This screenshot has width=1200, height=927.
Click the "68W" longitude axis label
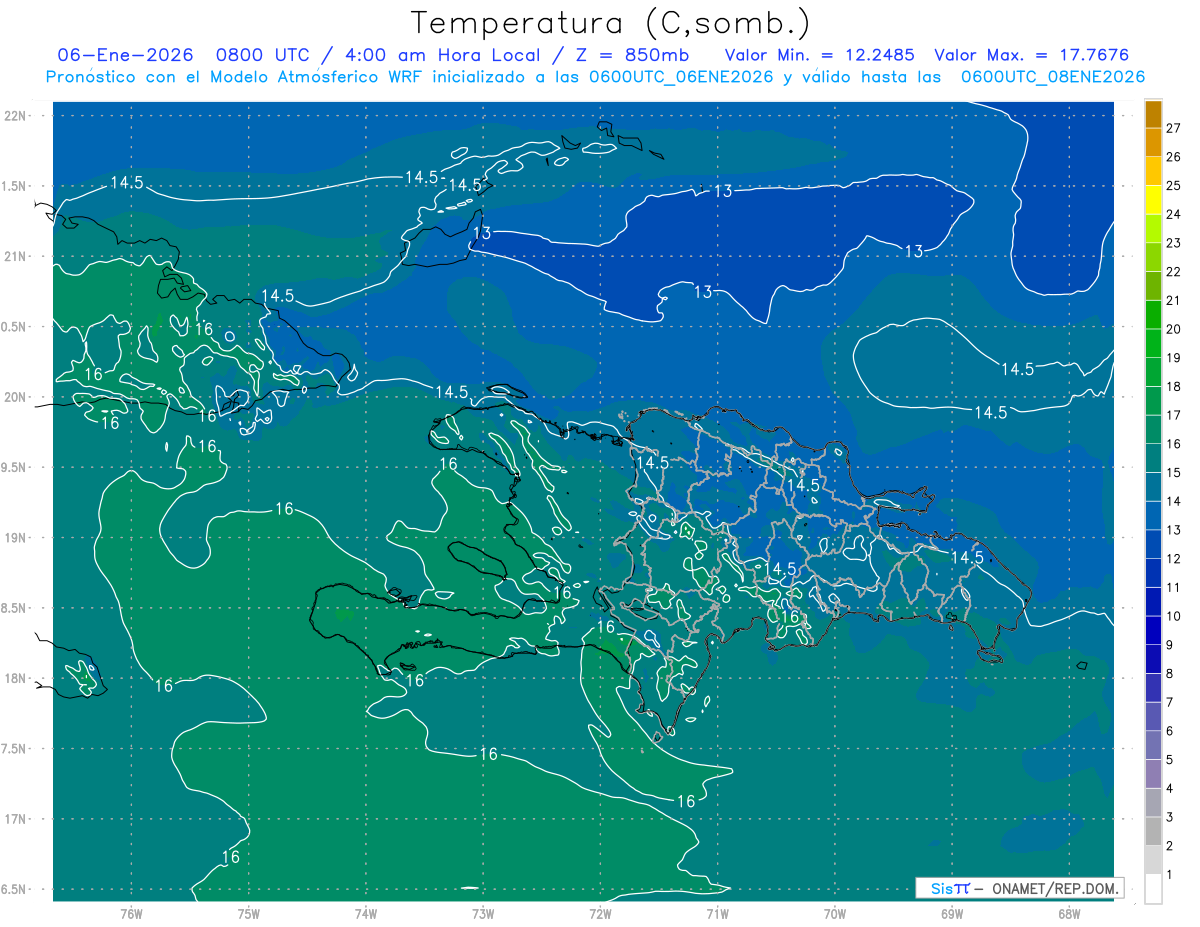coord(1069,913)
